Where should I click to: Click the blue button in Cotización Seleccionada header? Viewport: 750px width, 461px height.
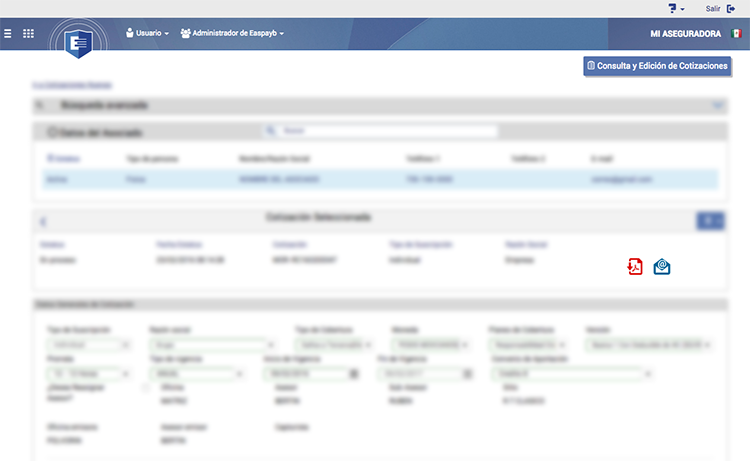710,221
